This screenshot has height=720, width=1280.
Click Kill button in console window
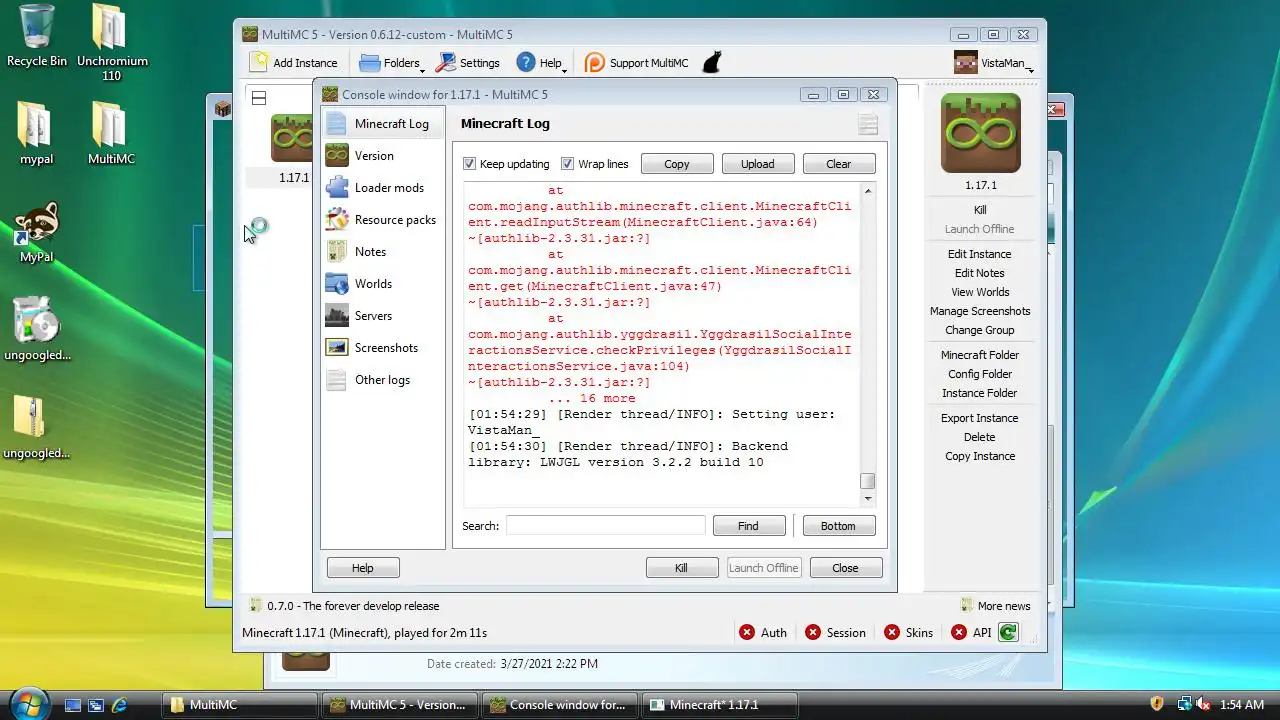click(681, 568)
